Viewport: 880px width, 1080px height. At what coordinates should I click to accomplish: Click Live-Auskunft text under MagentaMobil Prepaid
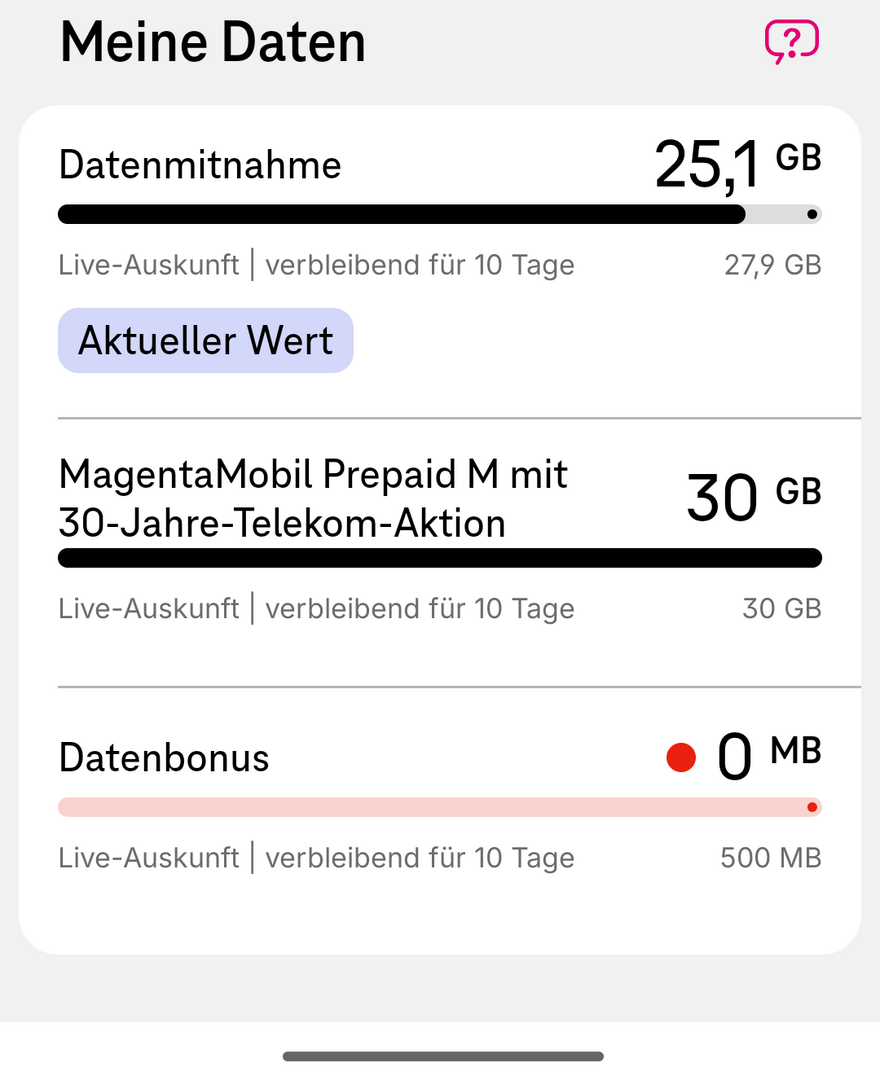(x=149, y=609)
